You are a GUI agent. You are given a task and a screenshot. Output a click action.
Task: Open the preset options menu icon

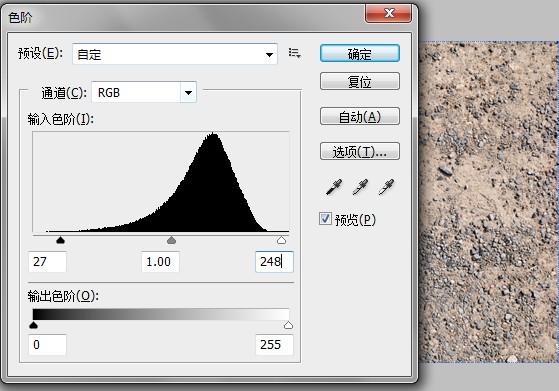294,53
